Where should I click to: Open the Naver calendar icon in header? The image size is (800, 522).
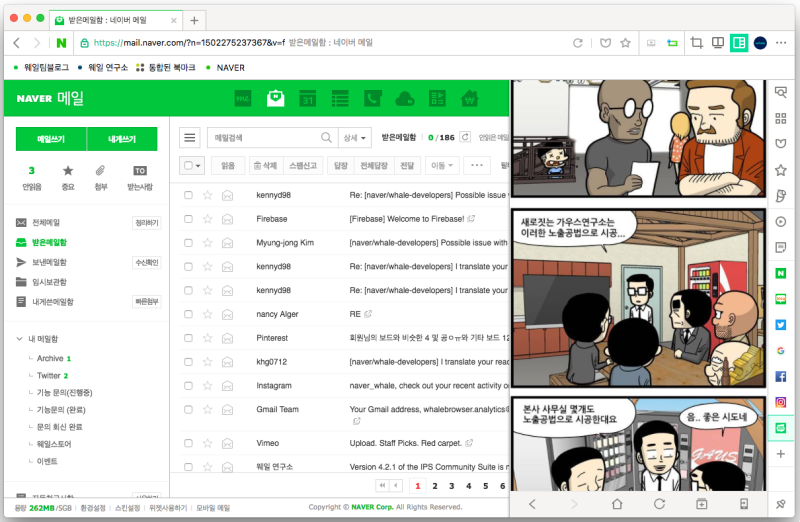point(307,98)
